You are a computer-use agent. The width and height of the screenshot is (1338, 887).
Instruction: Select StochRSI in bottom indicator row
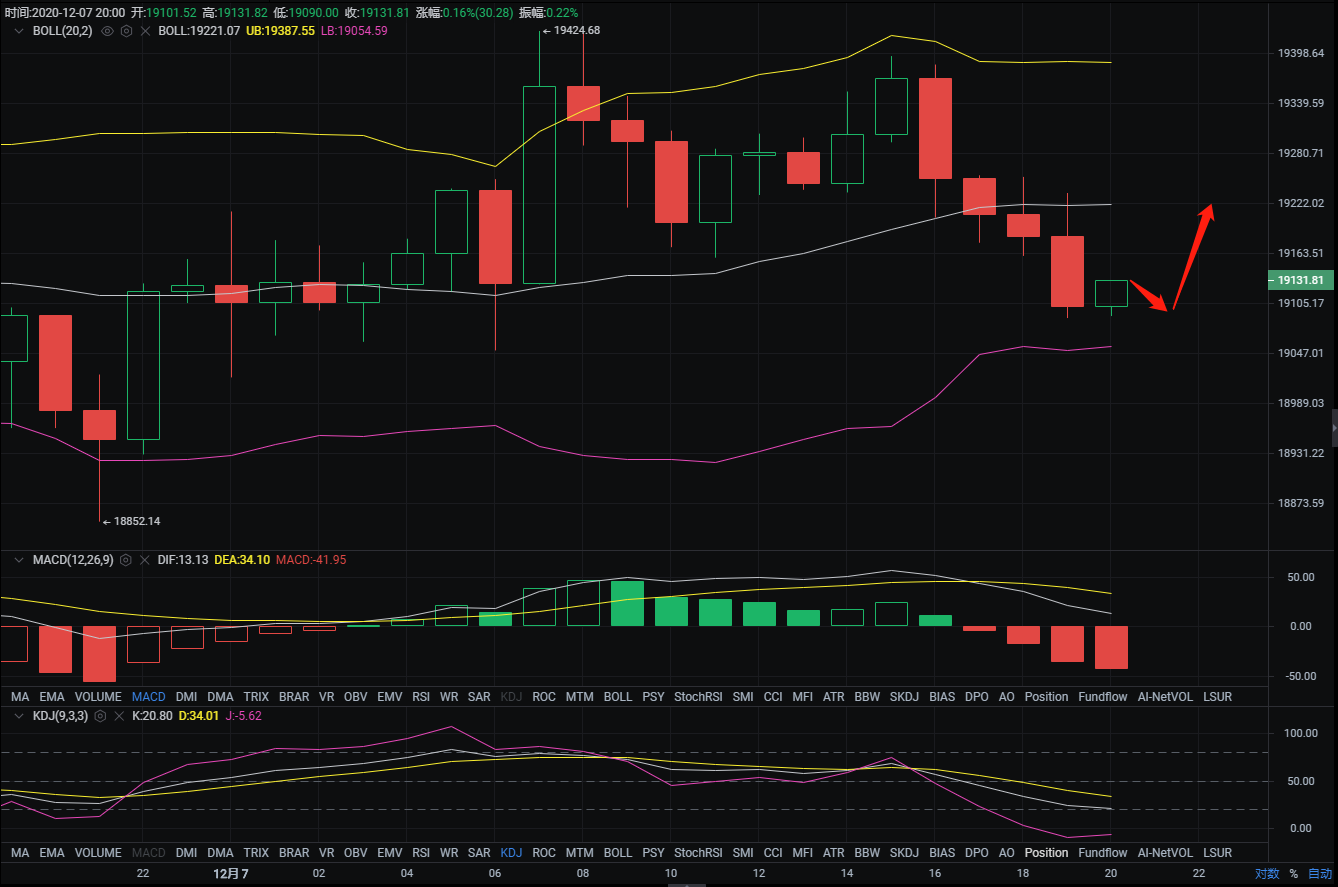(x=698, y=853)
